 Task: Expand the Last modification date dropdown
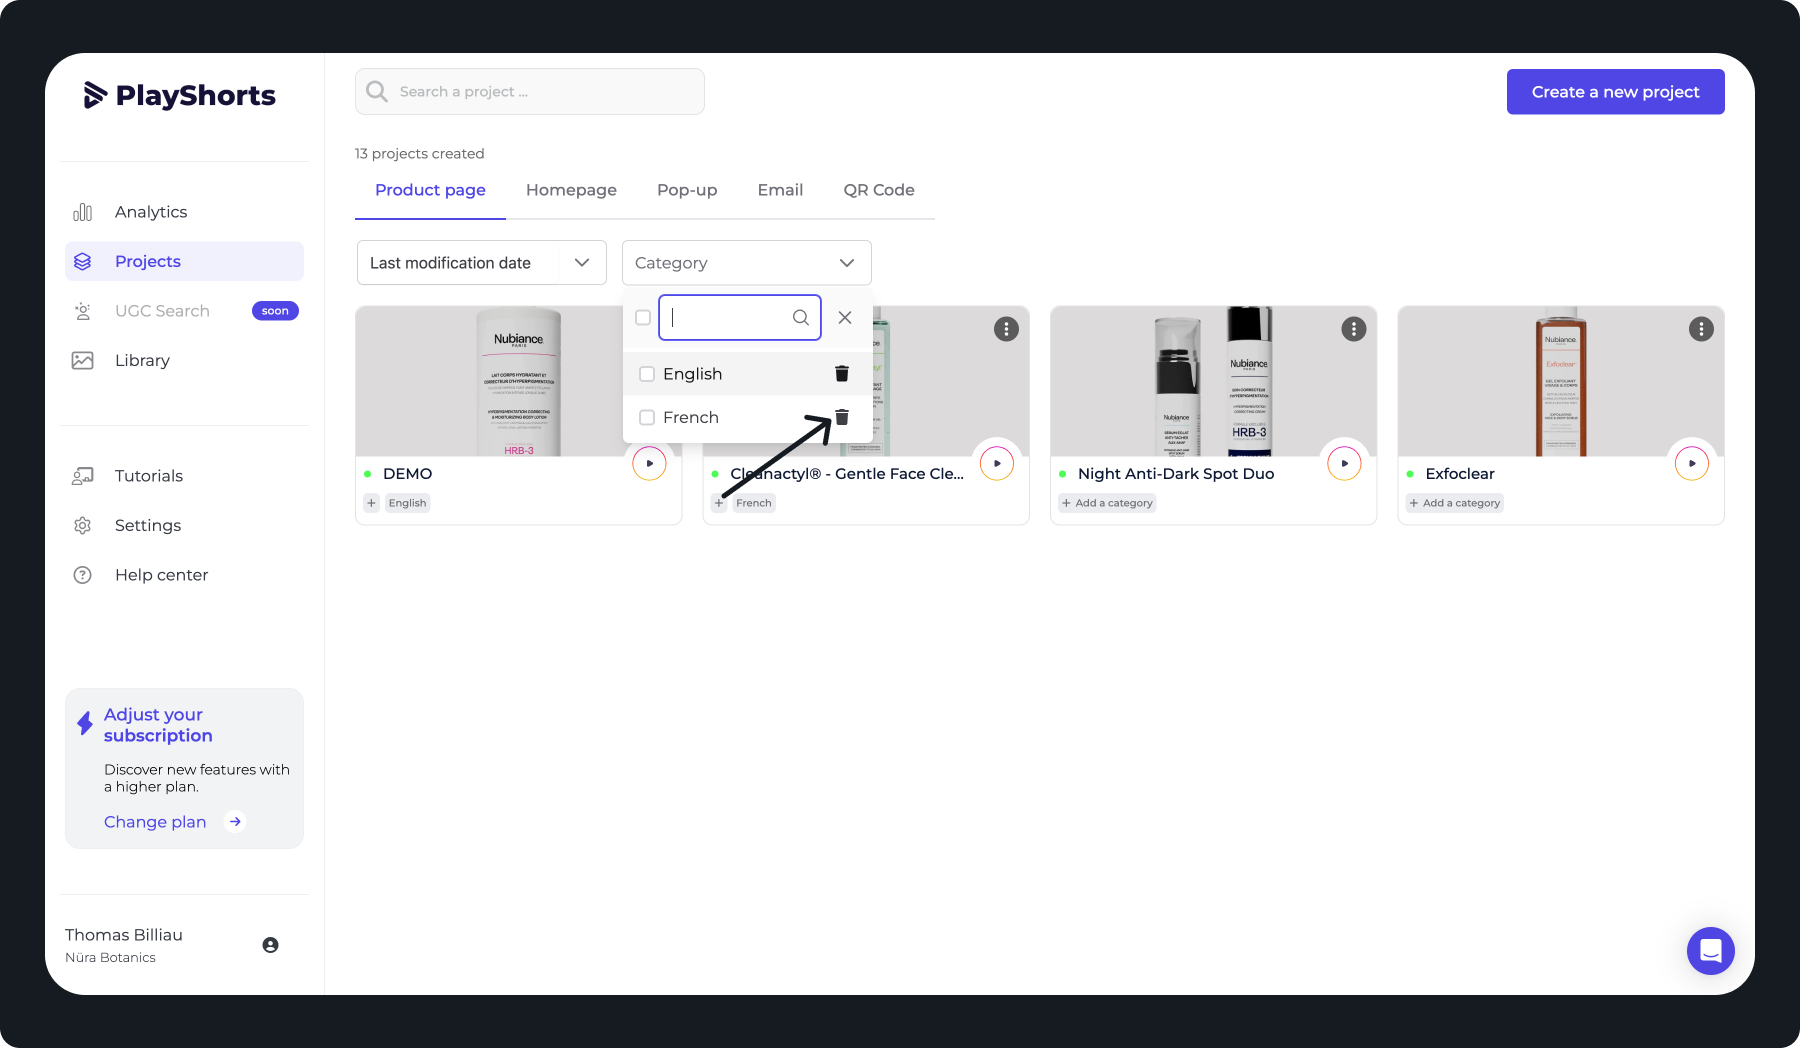tap(482, 263)
